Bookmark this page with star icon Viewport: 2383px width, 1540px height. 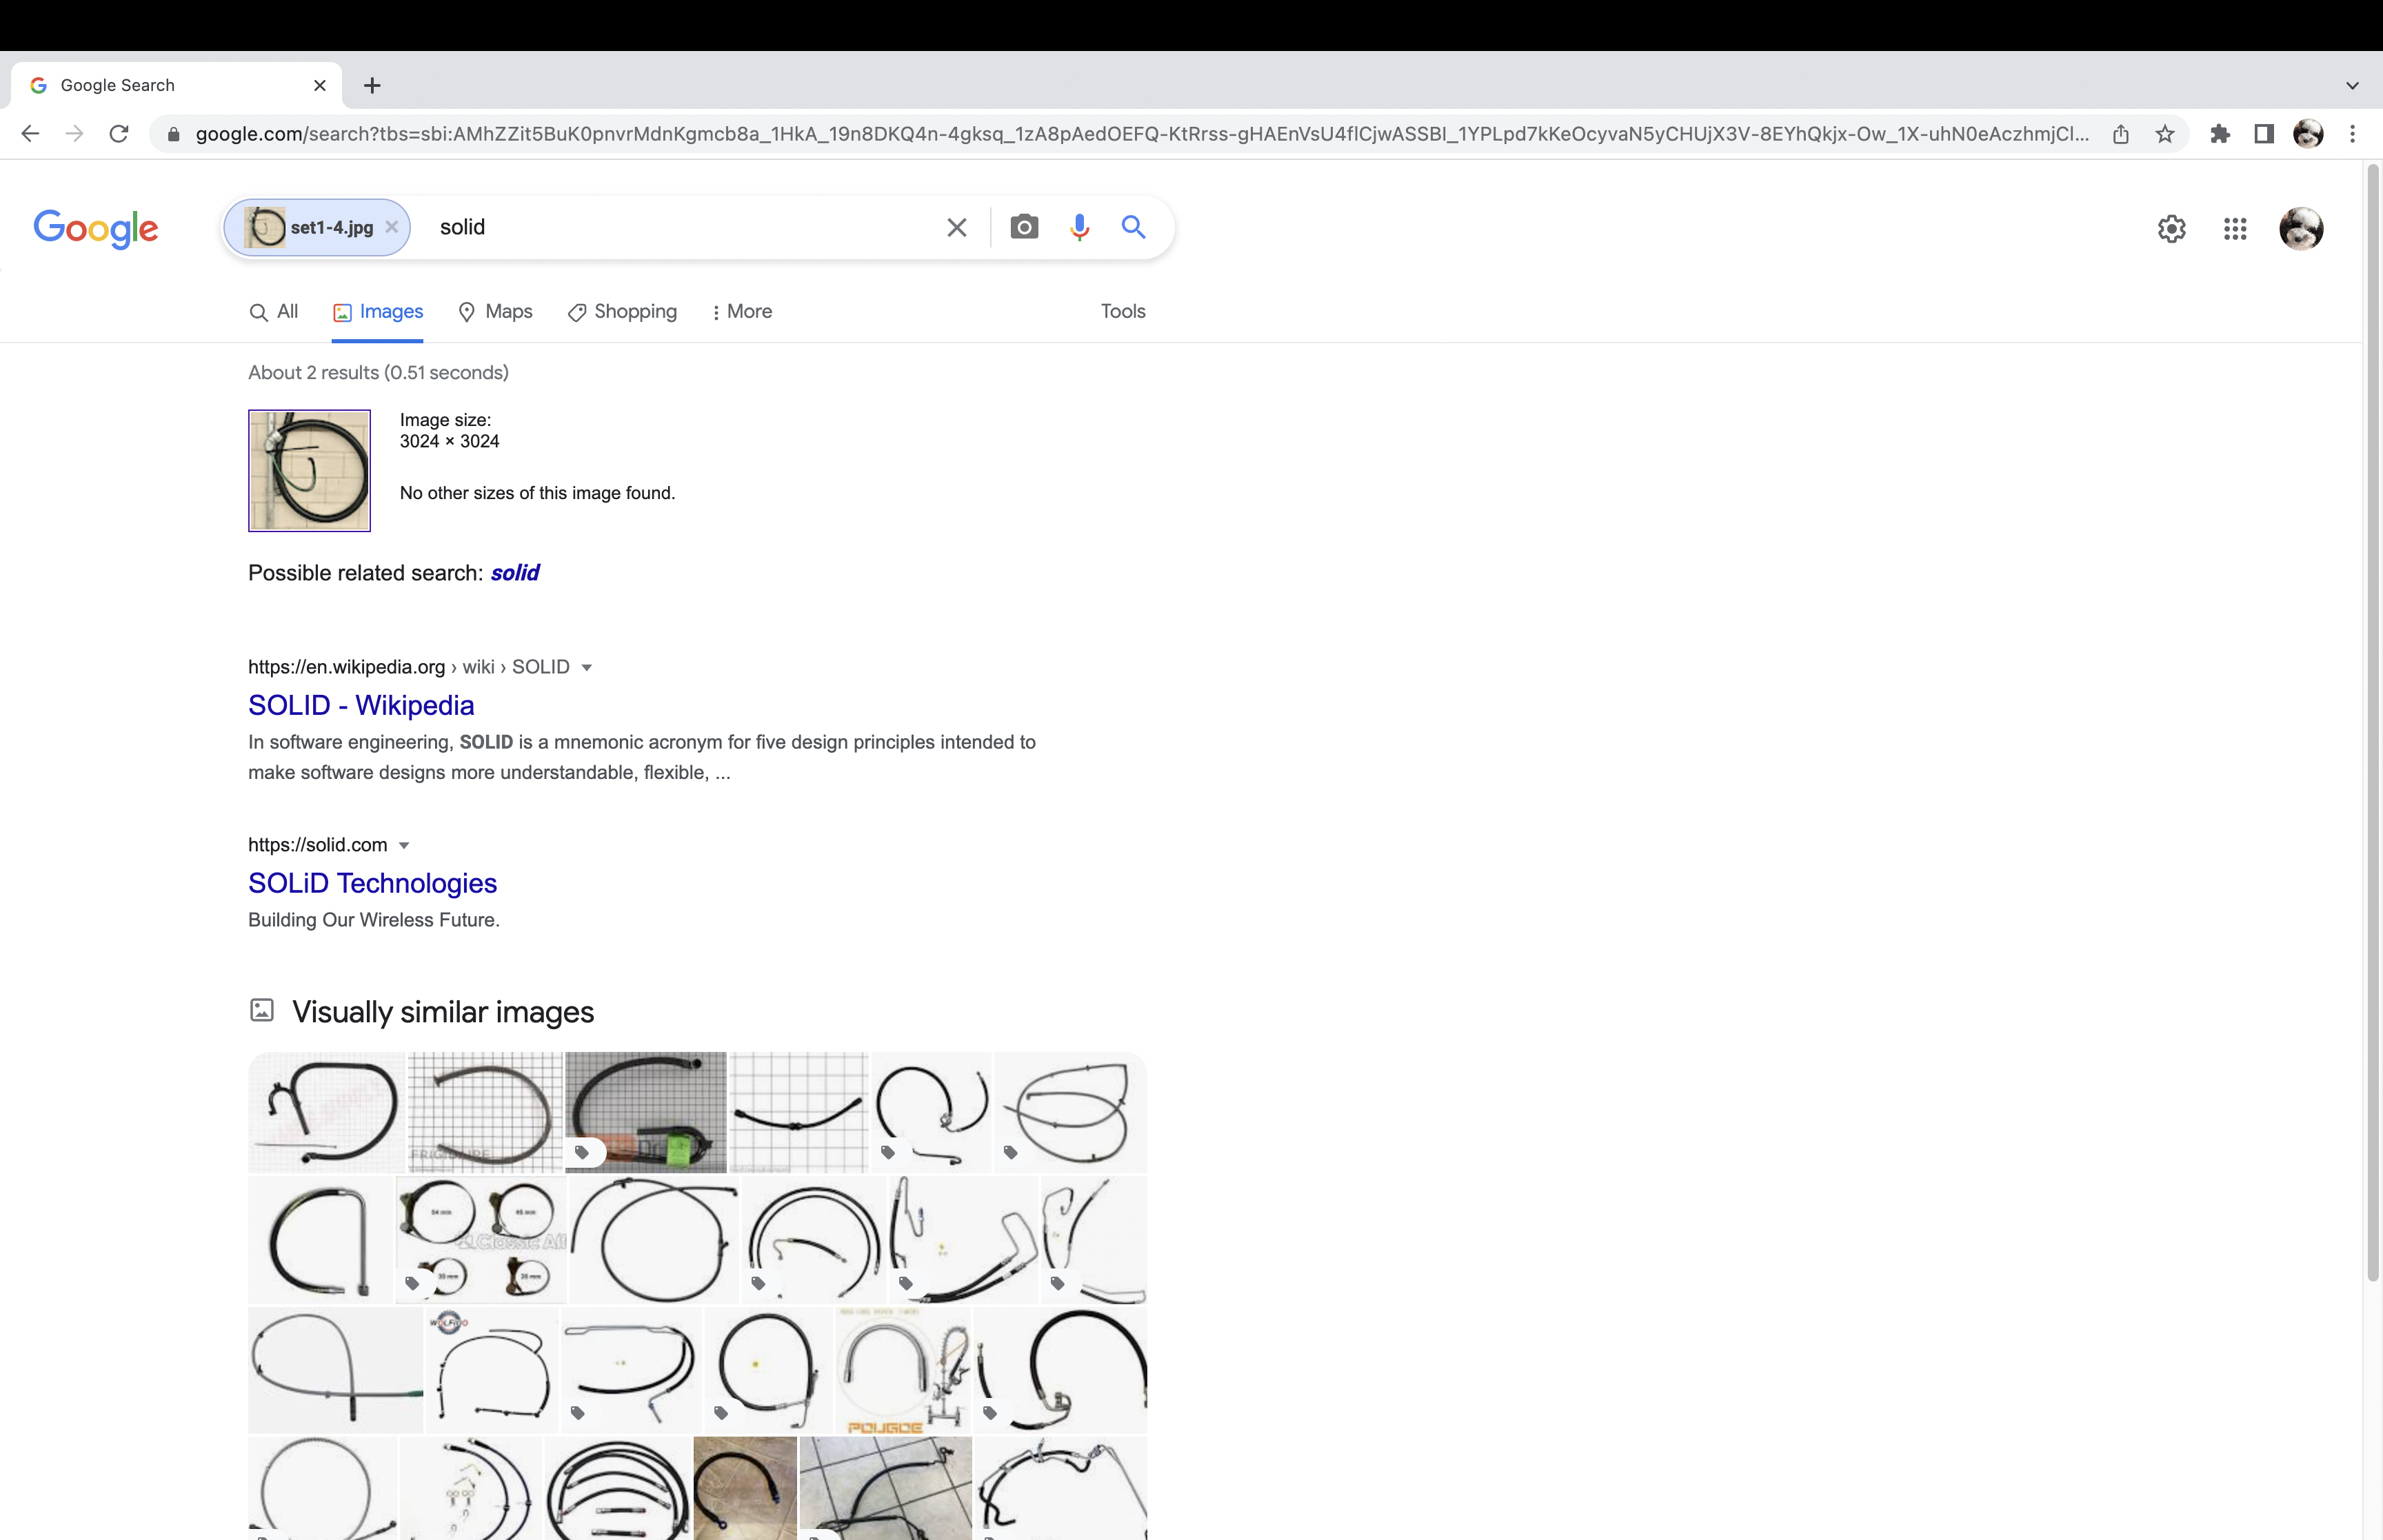2165,134
